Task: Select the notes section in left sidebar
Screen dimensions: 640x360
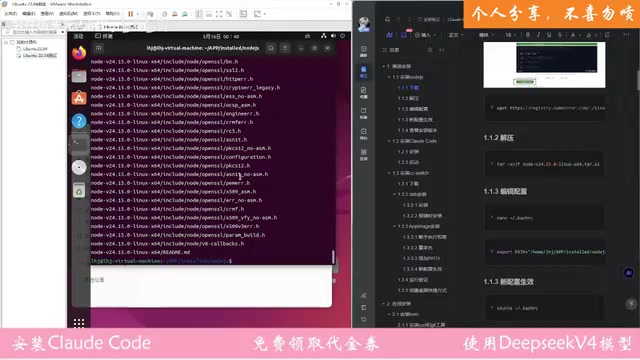Action: [363, 72]
